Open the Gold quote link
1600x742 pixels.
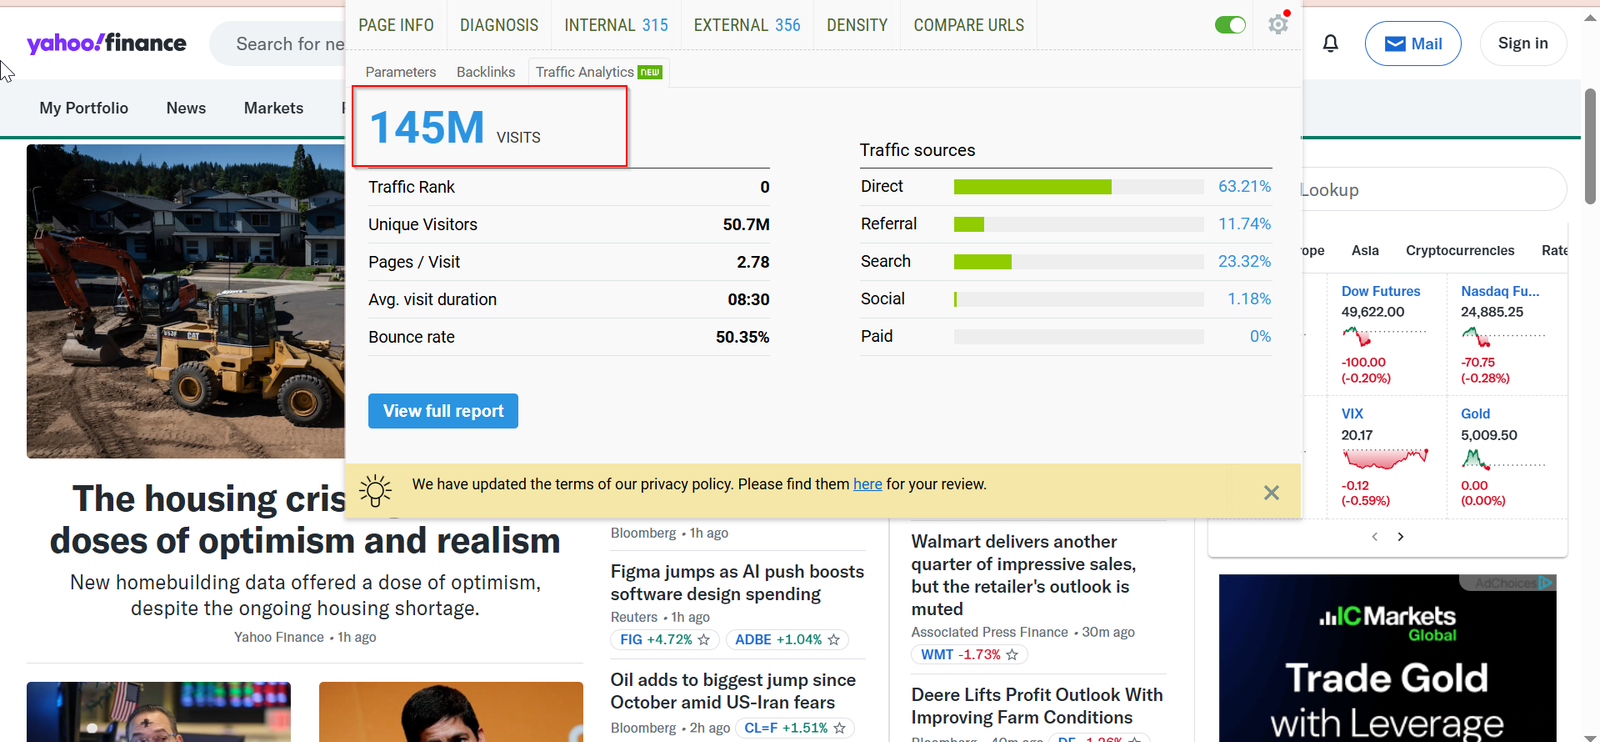tap(1475, 413)
